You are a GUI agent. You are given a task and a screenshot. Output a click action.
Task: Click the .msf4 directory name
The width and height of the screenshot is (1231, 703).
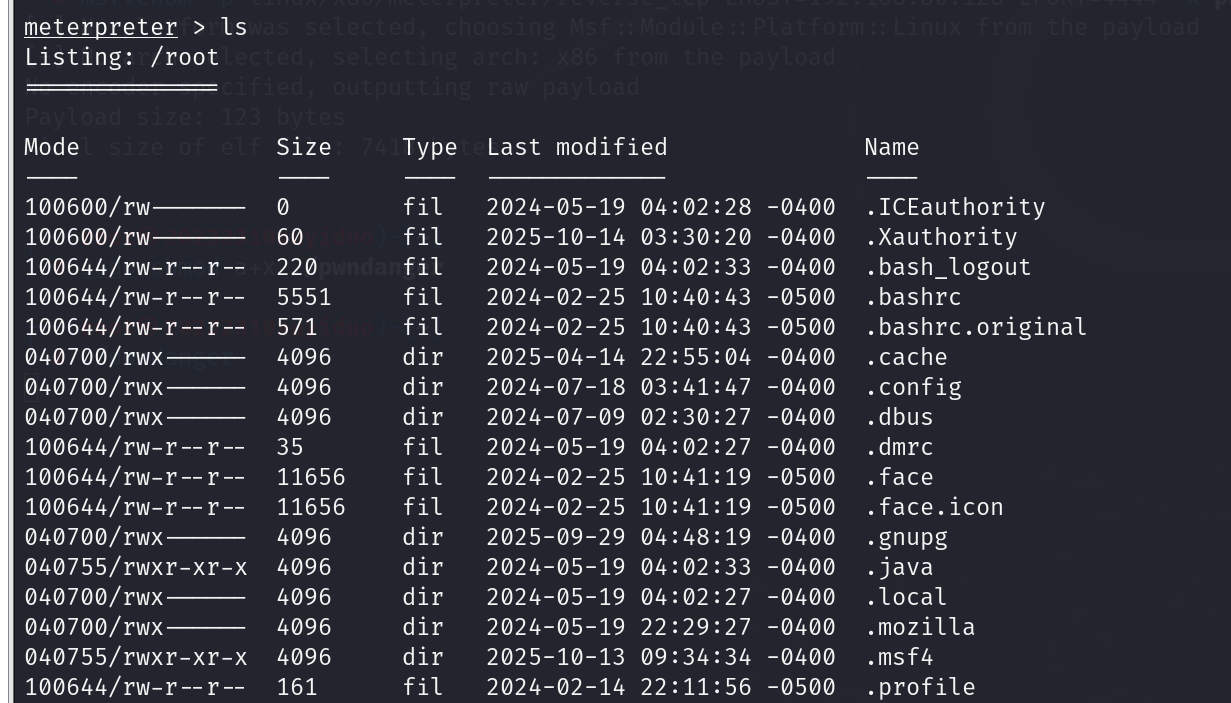(898, 657)
